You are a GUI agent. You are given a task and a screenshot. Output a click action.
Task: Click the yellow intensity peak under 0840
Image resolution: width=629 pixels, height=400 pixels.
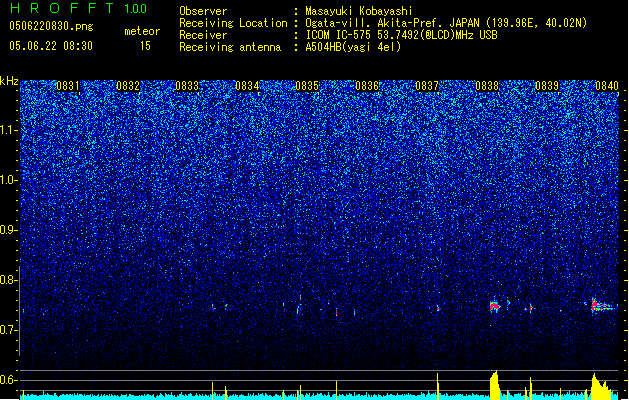[600, 387]
